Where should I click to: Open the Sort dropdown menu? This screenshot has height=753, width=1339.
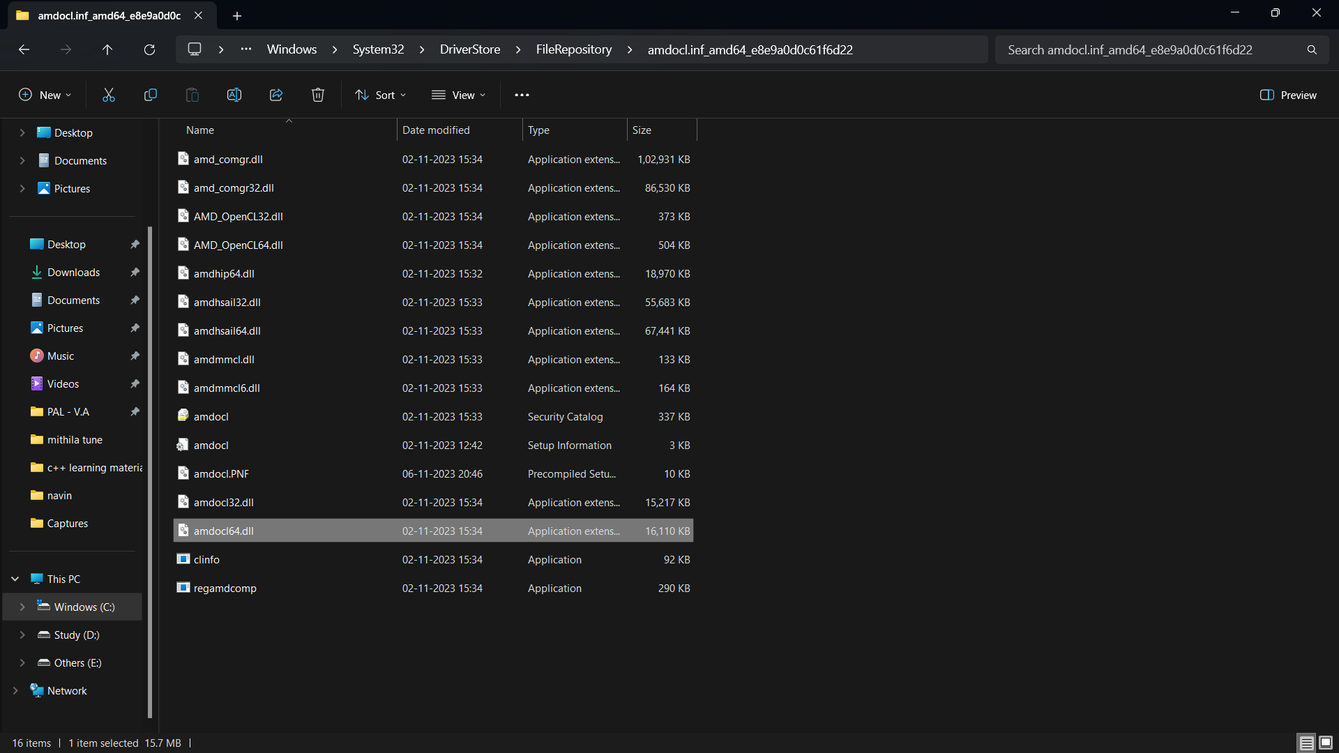(380, 95)
